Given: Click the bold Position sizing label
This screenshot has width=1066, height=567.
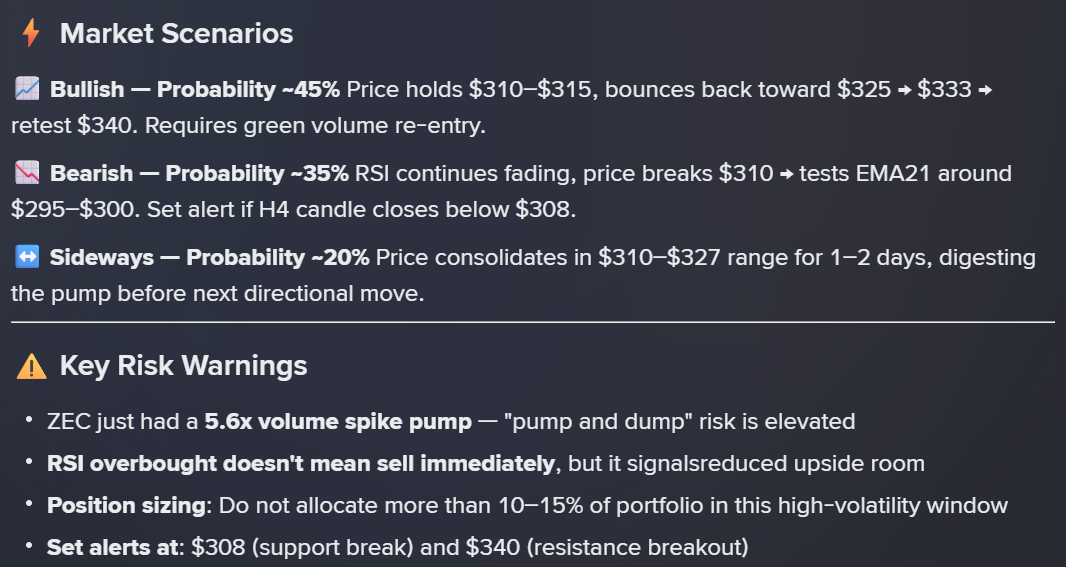Looking at the screenshot, I should click(126, 505).
